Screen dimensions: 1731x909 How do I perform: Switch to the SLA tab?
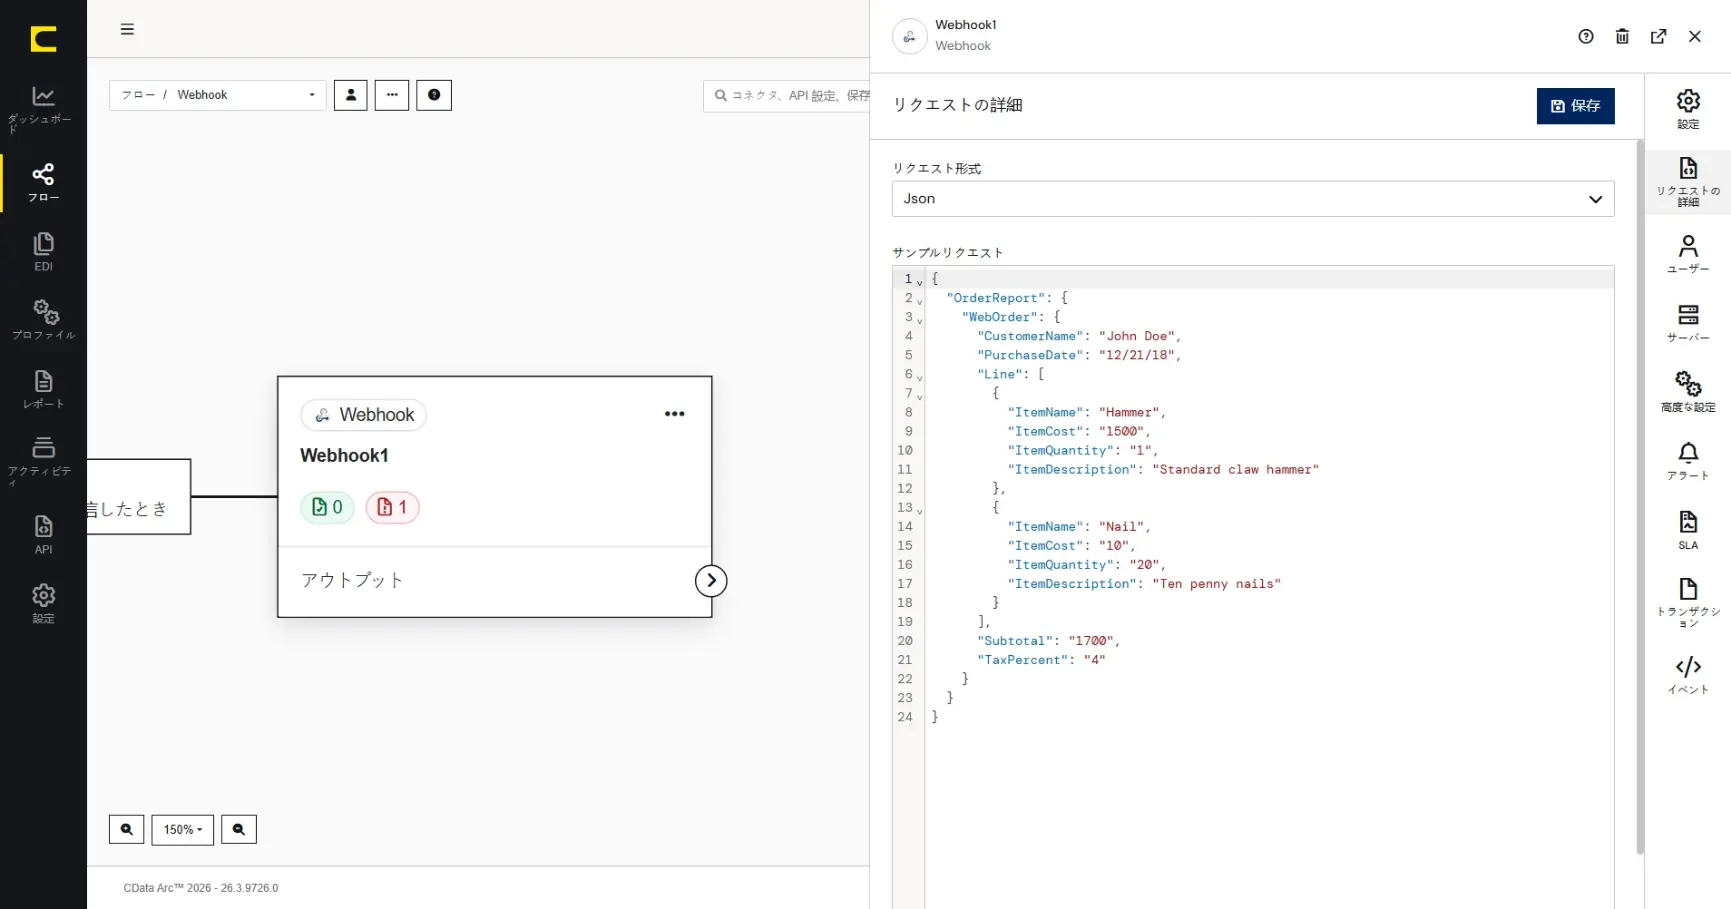[x=1688, y=530]
